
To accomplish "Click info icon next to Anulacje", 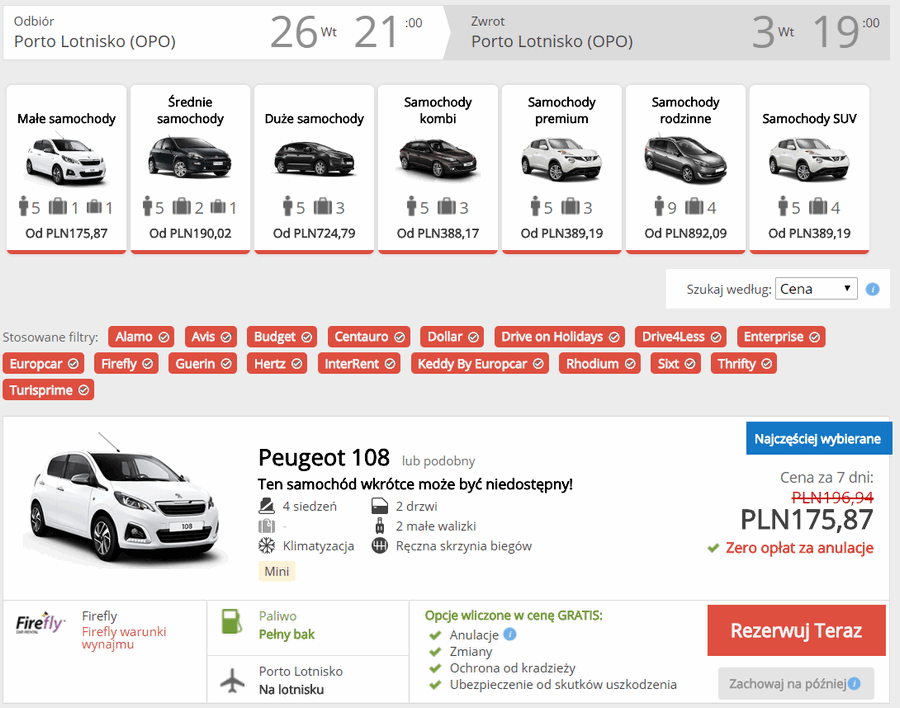I will 510,634.
